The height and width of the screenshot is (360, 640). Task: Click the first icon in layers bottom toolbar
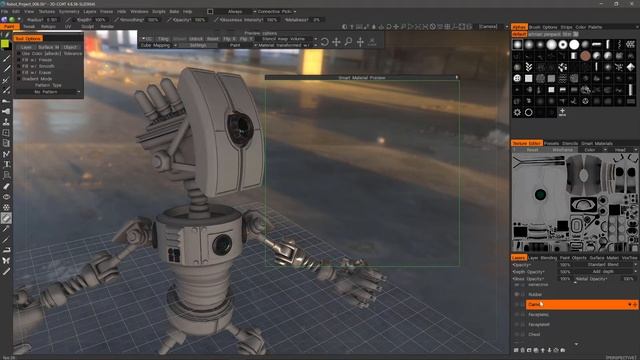[x=516, y=350]
